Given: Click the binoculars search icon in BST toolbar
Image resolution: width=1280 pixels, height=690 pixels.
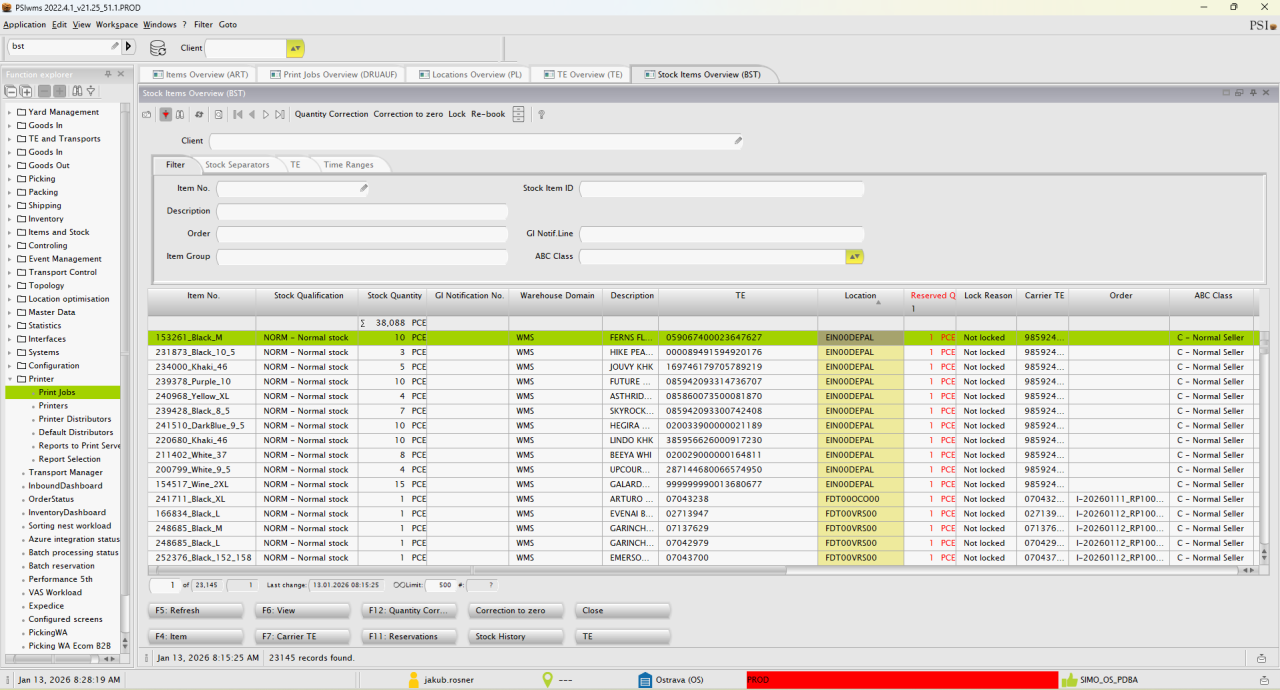Looking at the screenshot, I should click(180, 114).
